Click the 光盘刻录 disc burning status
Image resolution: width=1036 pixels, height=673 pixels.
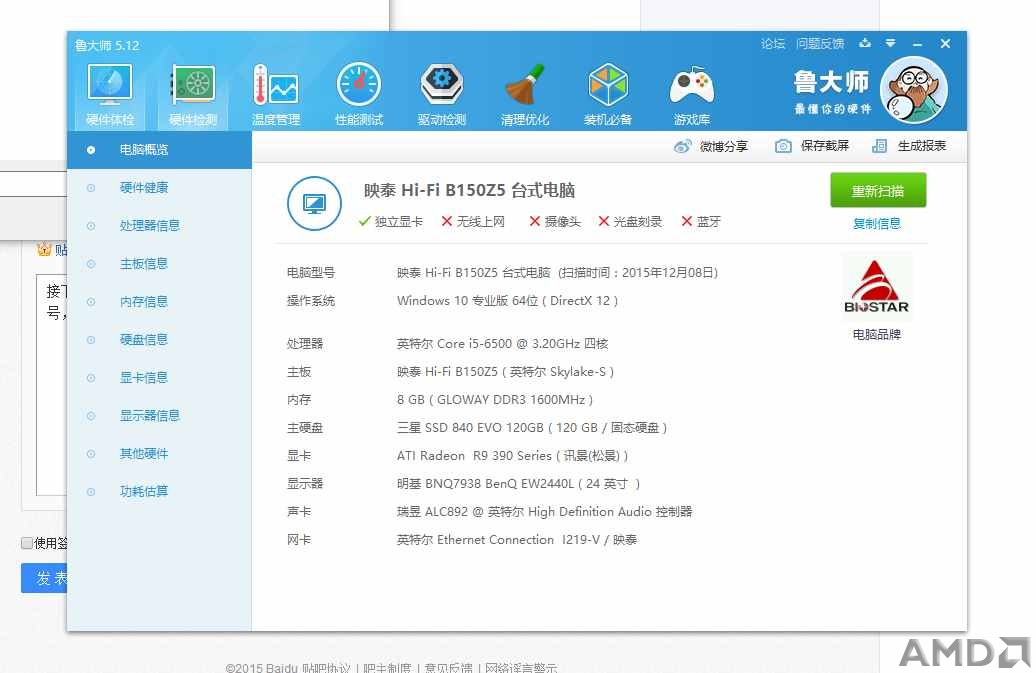pos(630,221)
